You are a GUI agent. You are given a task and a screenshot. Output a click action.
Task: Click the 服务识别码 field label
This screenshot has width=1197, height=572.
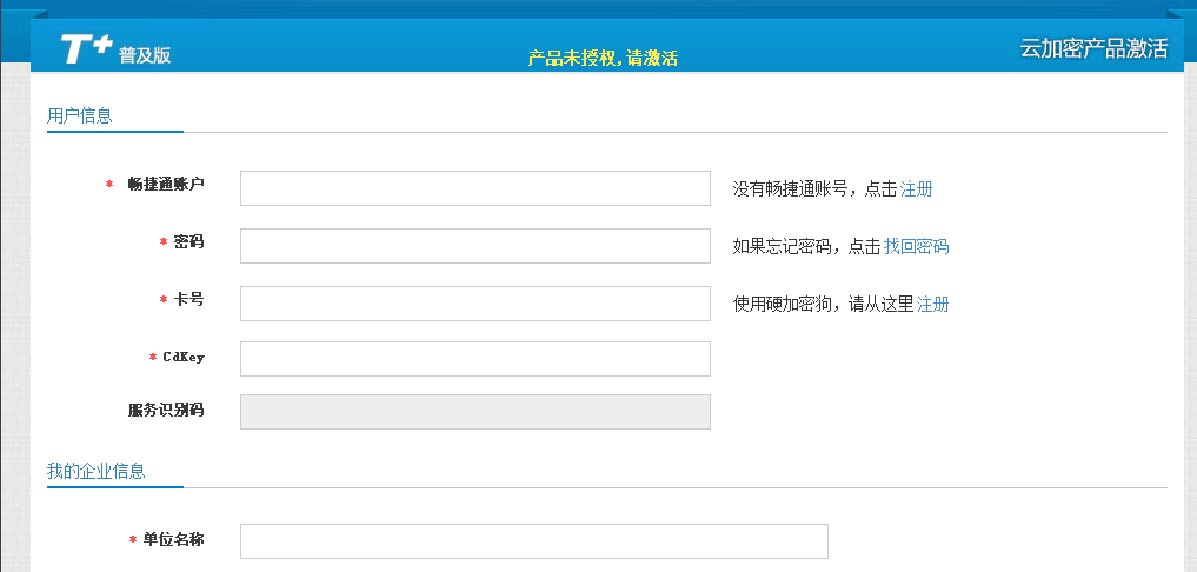[x=166, y=410]
